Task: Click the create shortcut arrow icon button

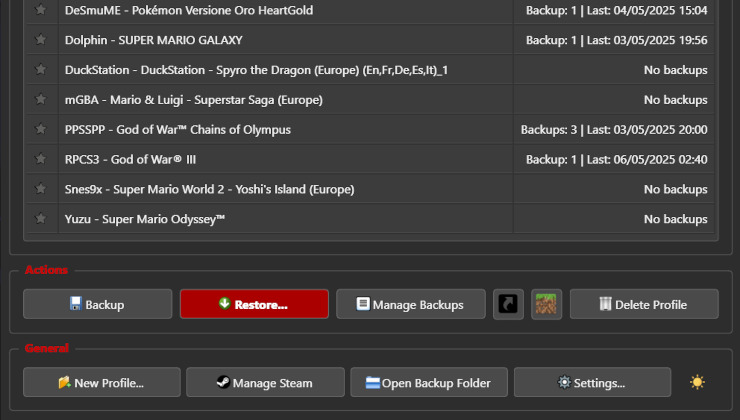Action: [x=508, y=304]
